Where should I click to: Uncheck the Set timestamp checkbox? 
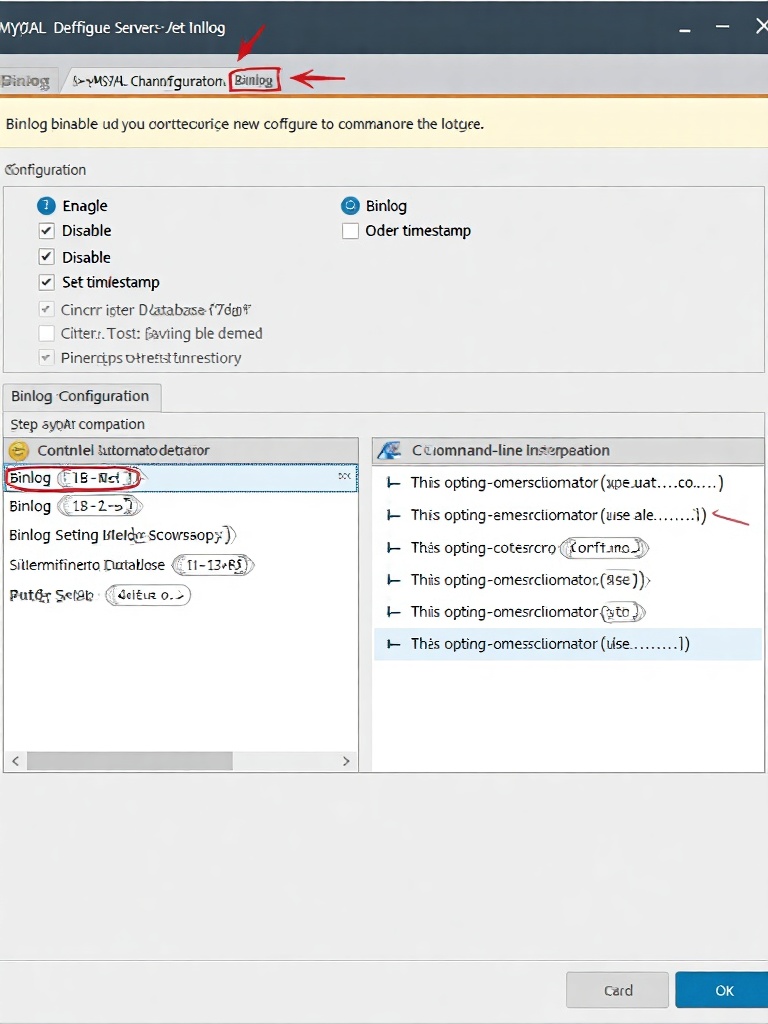pyautogui.click(x=46, y=282)
